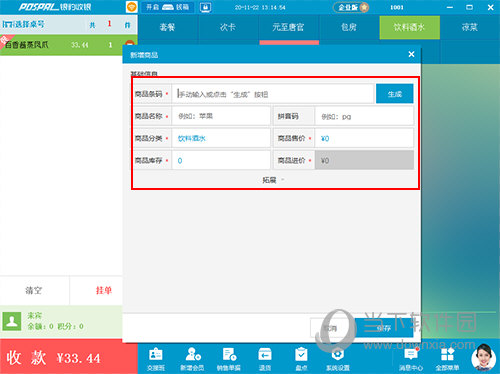Open the 消息中心 message center icon
The image size is (500, 374).
tap(411, 359)
